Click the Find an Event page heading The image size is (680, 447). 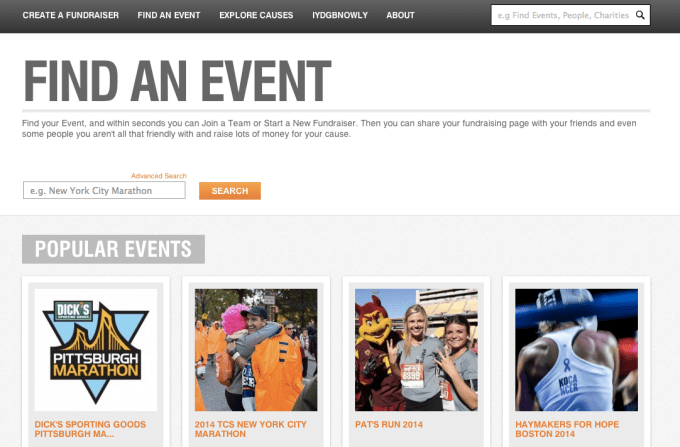click(x=177, y=81)
